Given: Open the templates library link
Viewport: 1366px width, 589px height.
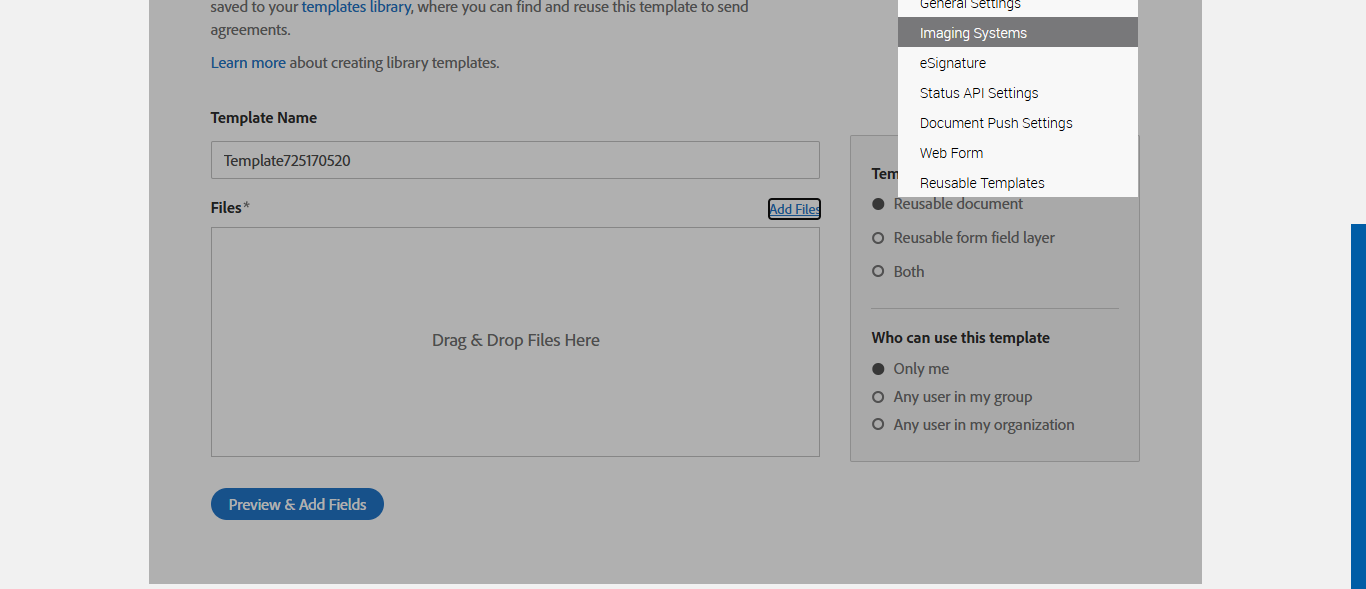Looking at the screenshot, I should coord(357,7).
